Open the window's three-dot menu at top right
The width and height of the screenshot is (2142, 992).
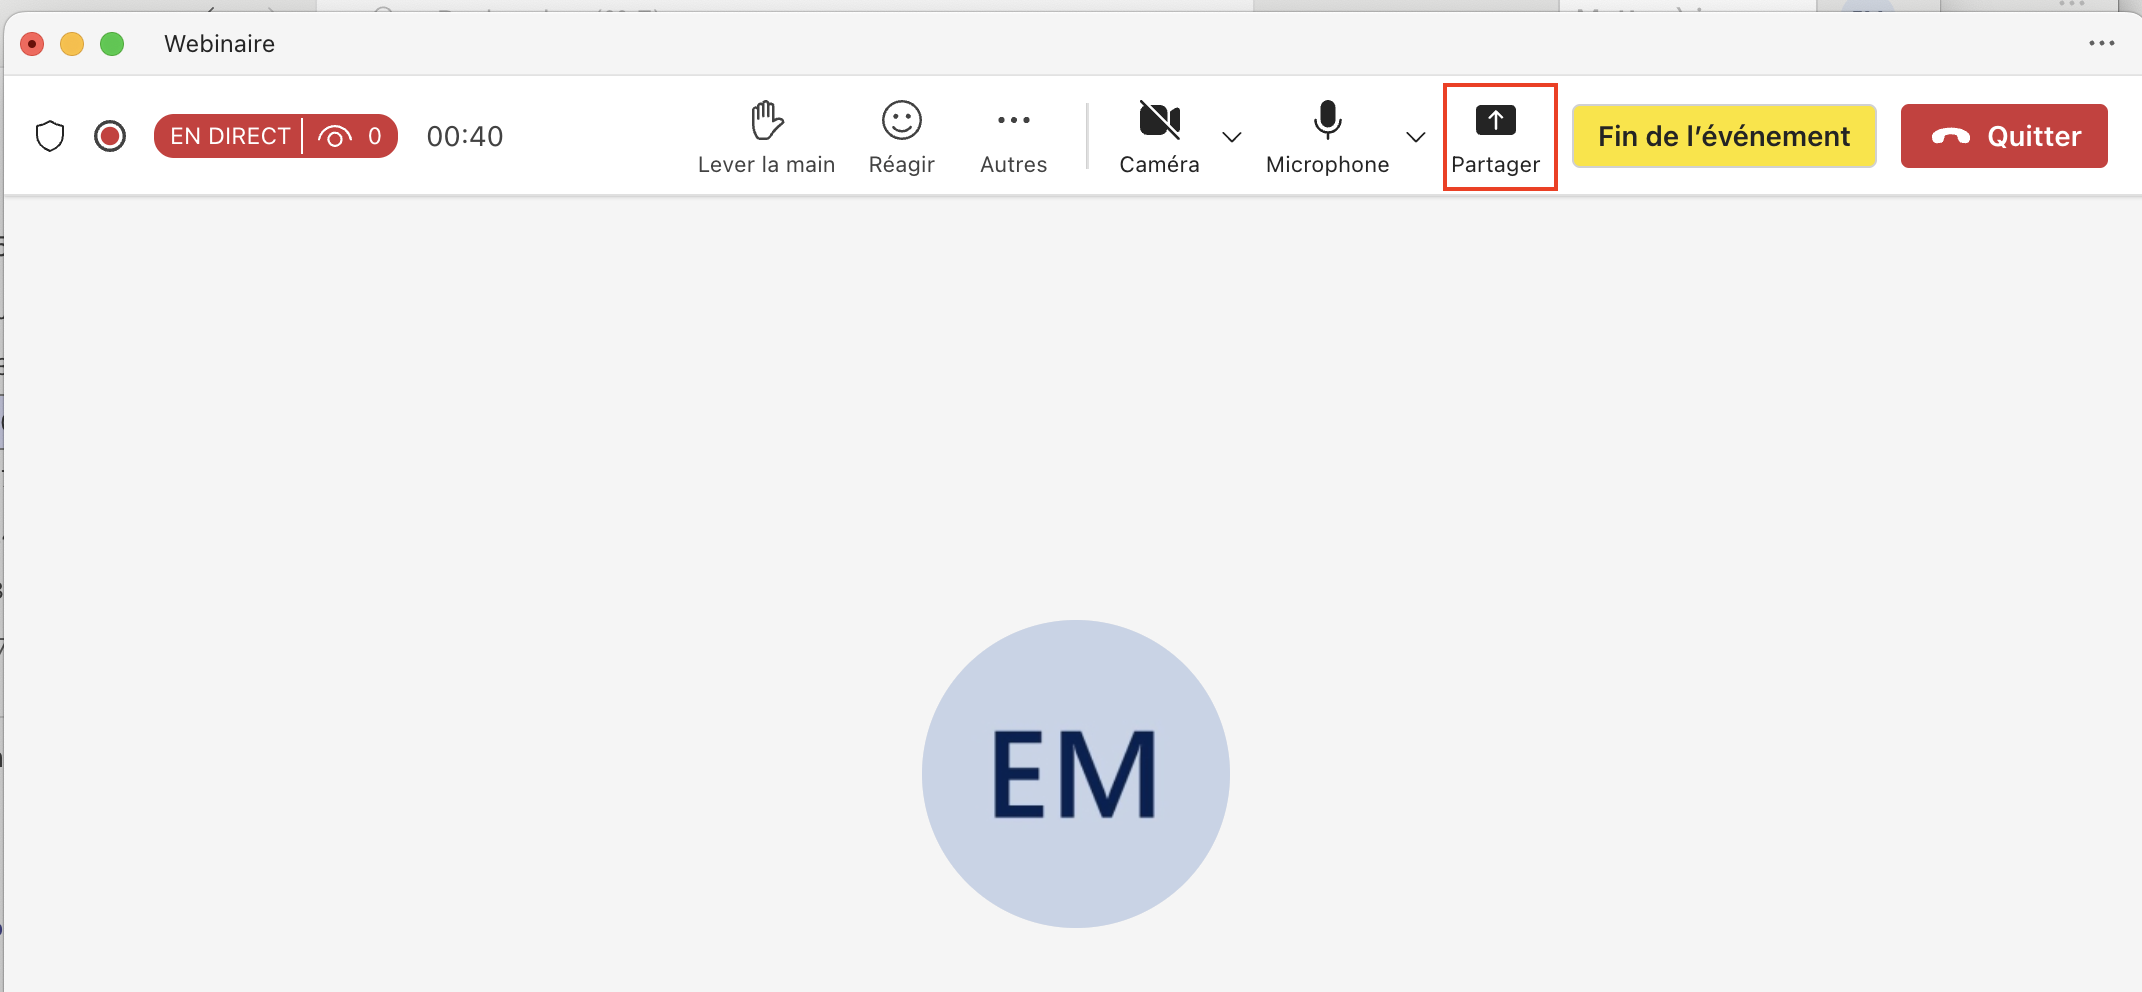coord(2101,43)
